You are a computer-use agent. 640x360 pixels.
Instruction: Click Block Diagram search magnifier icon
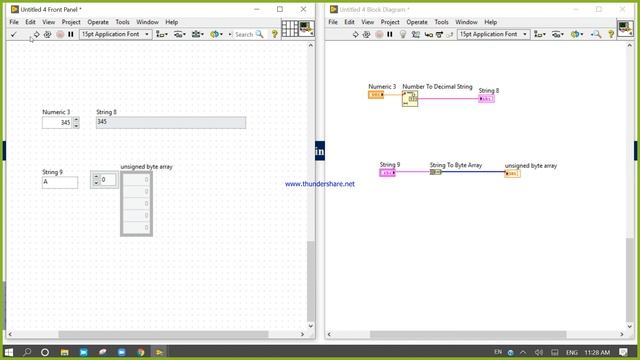[x=596, y=35]
